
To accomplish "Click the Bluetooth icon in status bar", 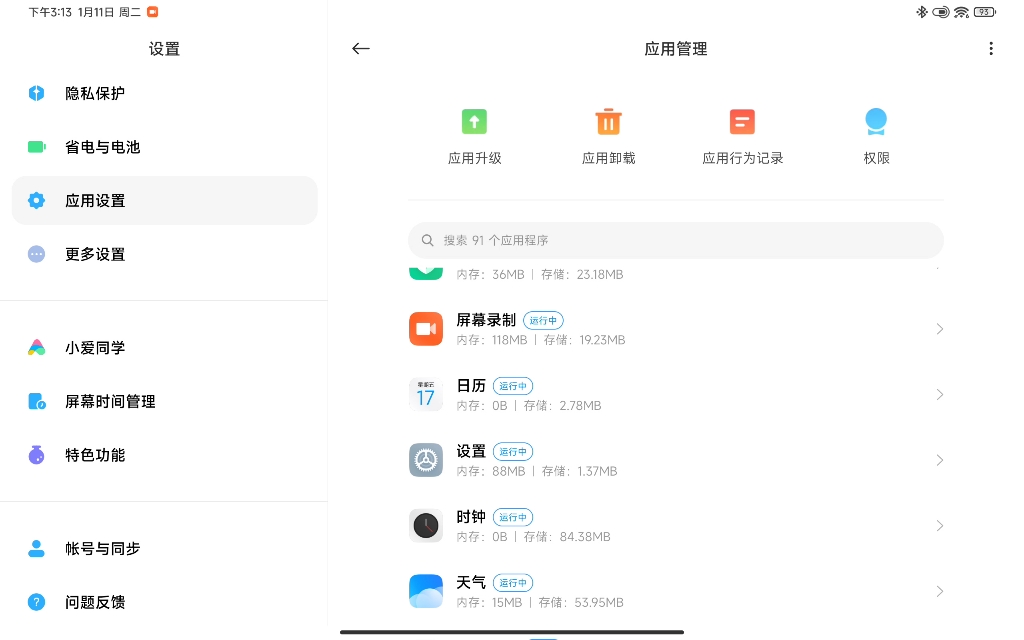I will [922, 12].
